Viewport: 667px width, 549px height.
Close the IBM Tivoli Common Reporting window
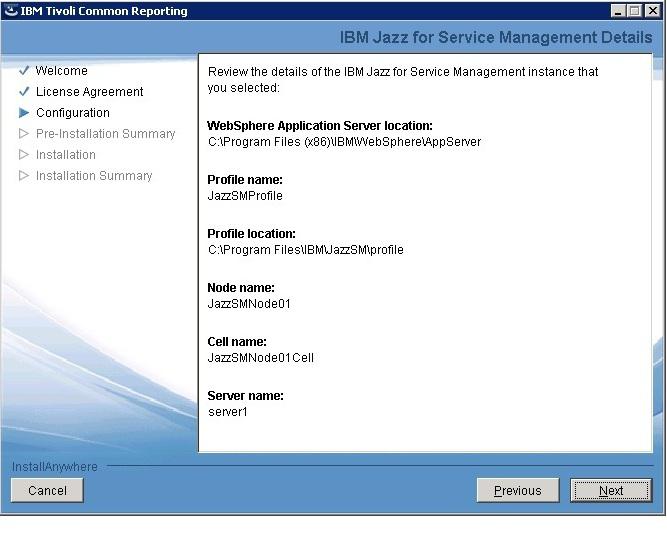pyautogui.click(x=652, y=11)
